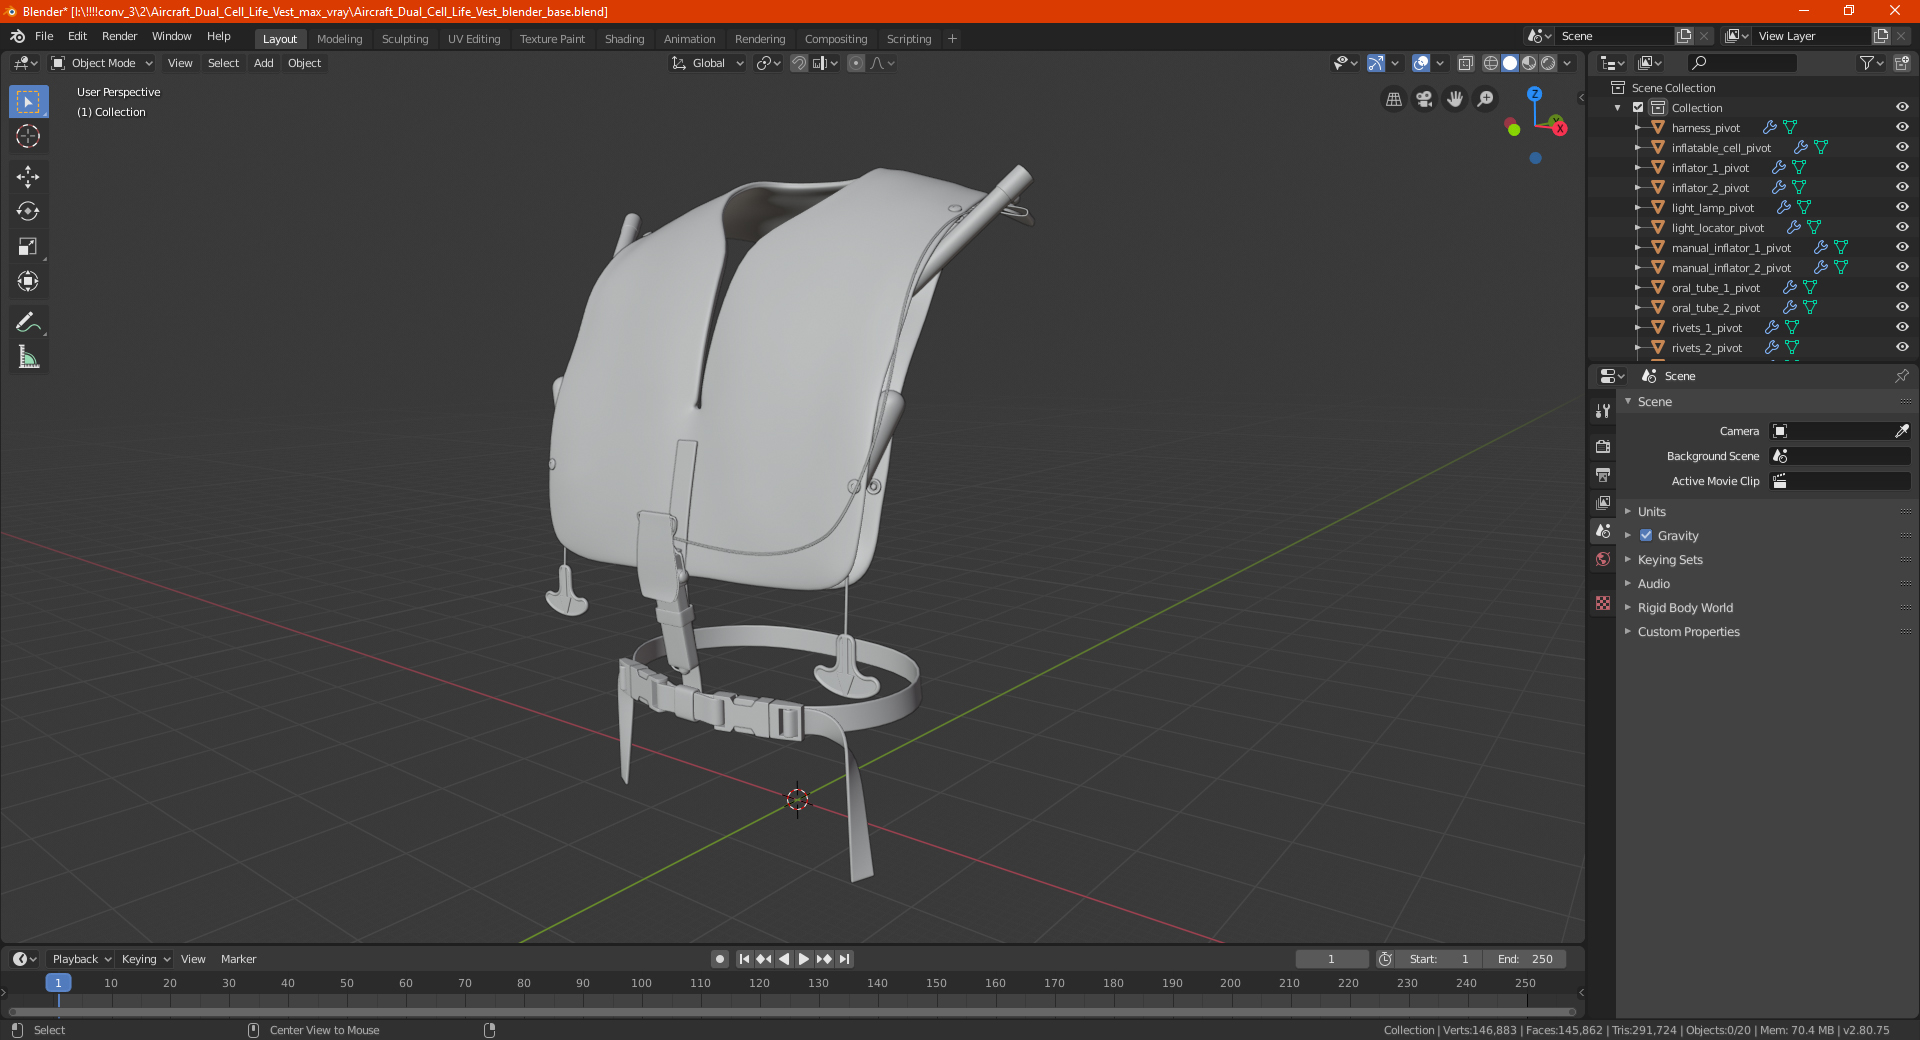The width and height of the screenshot is (1920, 1040).
Task: Activate the Rotate tool
Action: tap(28, 212)
